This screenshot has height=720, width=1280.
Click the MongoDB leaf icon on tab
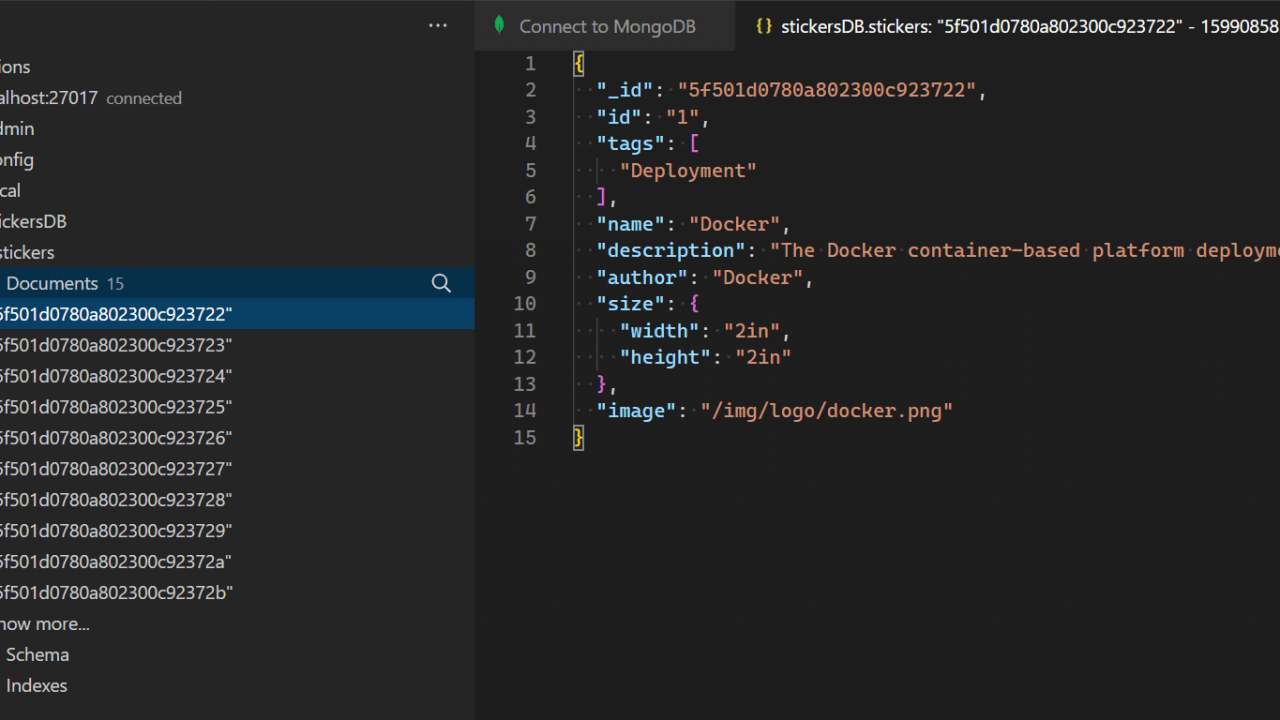tap(499, 26)
